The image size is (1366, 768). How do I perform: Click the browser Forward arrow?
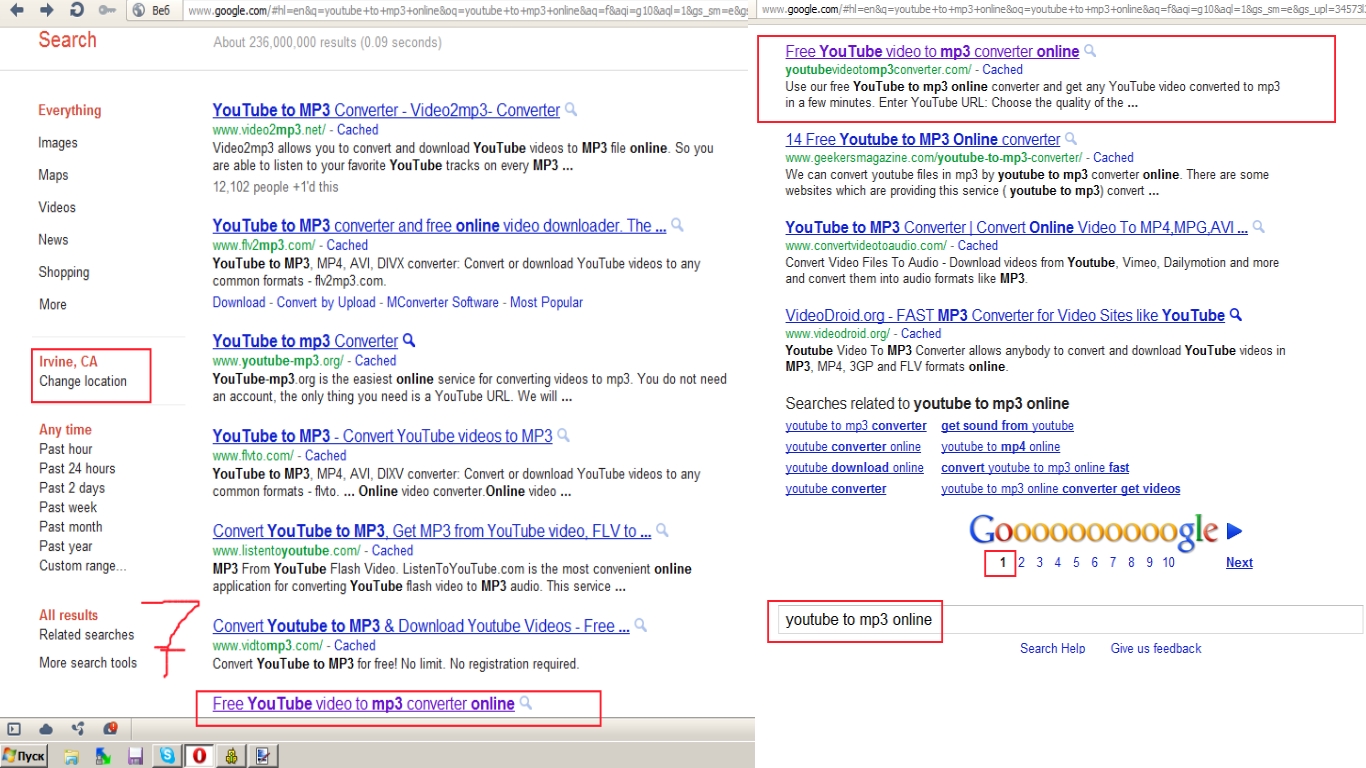[x=47, y=10]
